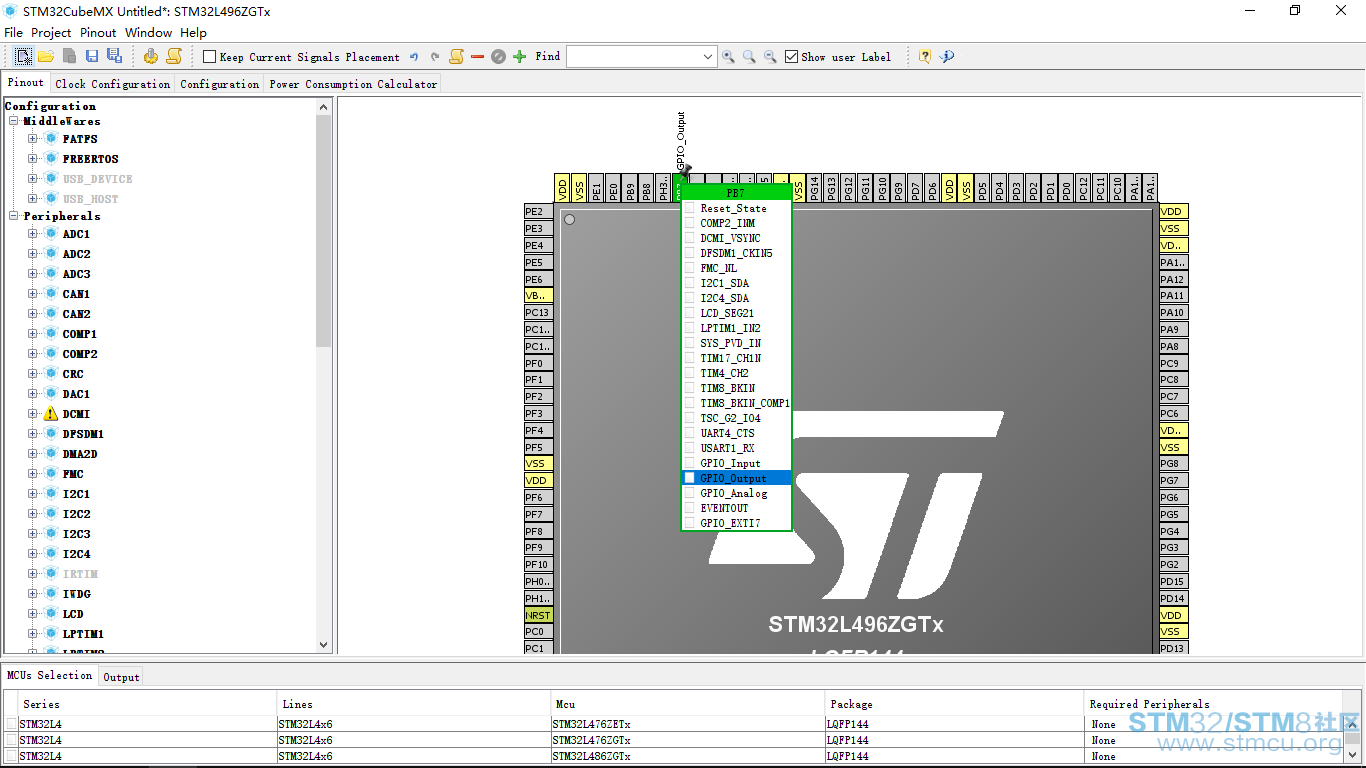Expand the FREERTOS node
This screenshot has width=1366, height=768.
pos(33,159)
